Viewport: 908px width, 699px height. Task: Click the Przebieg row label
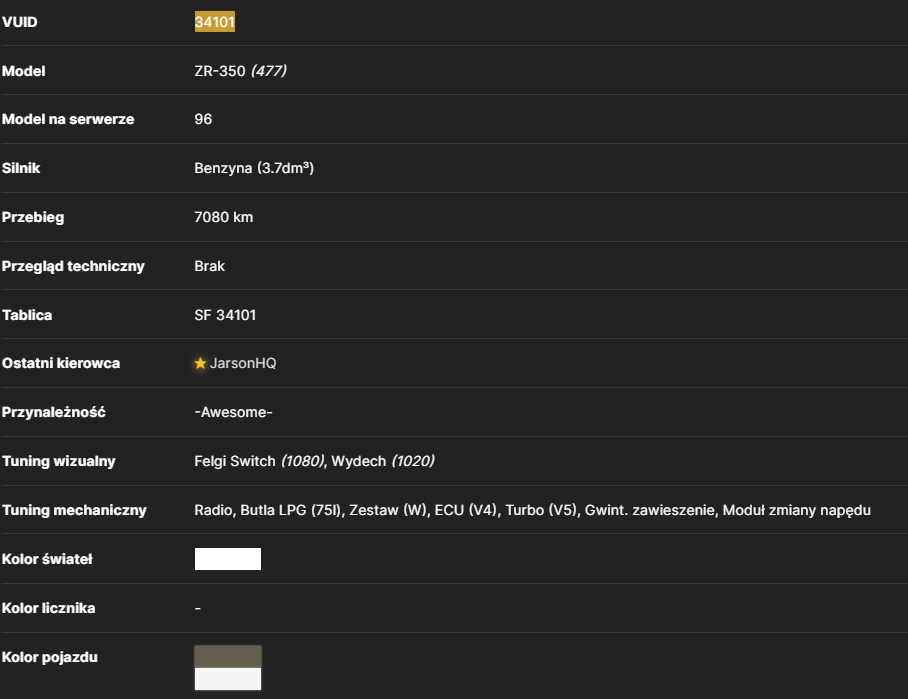(x=33, y=217)
